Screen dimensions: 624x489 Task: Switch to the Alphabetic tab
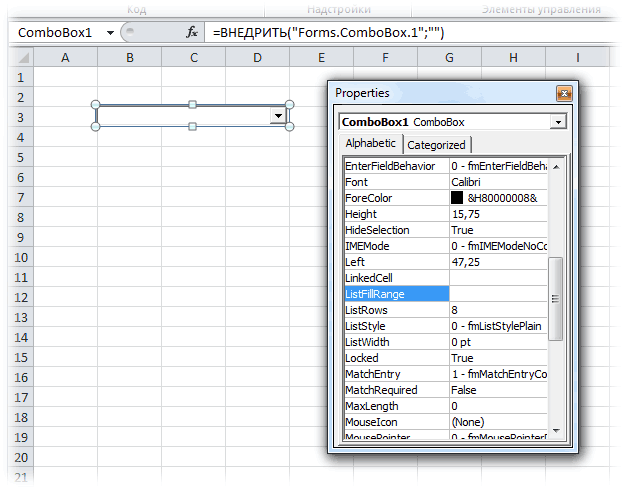pos(371,144)
